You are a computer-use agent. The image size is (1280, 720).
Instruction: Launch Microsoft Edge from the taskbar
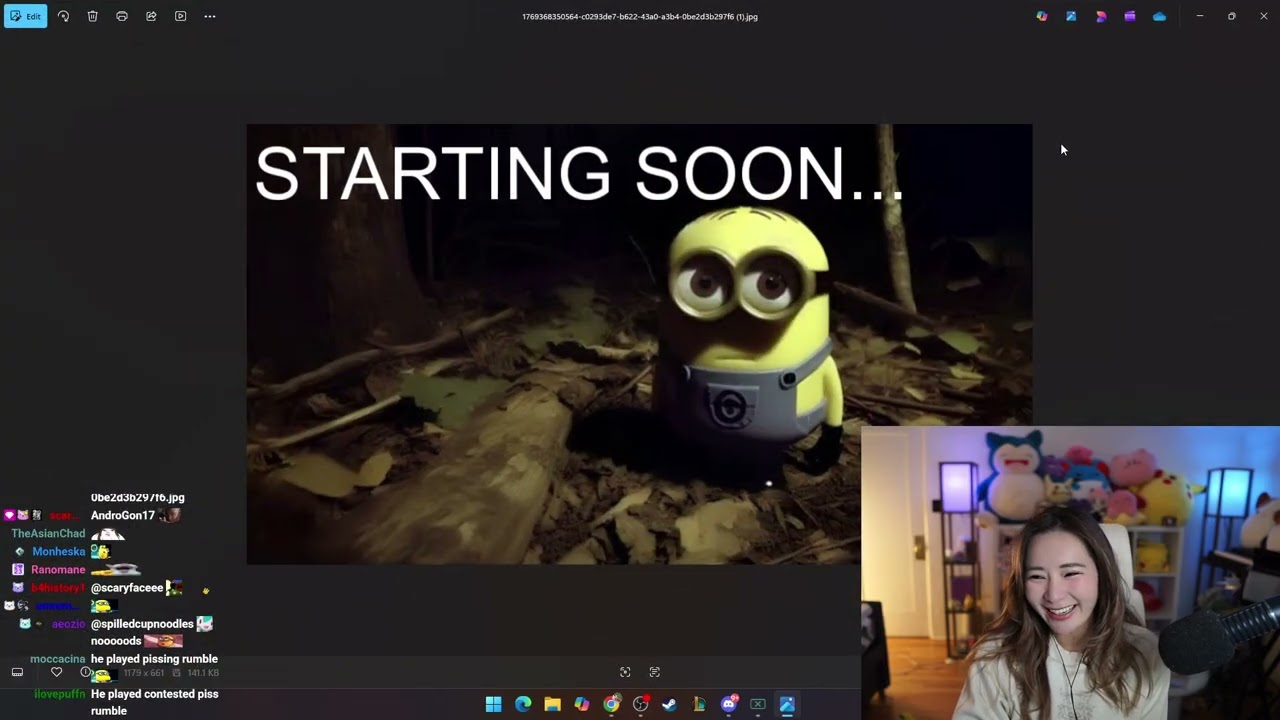coord(523,704)
